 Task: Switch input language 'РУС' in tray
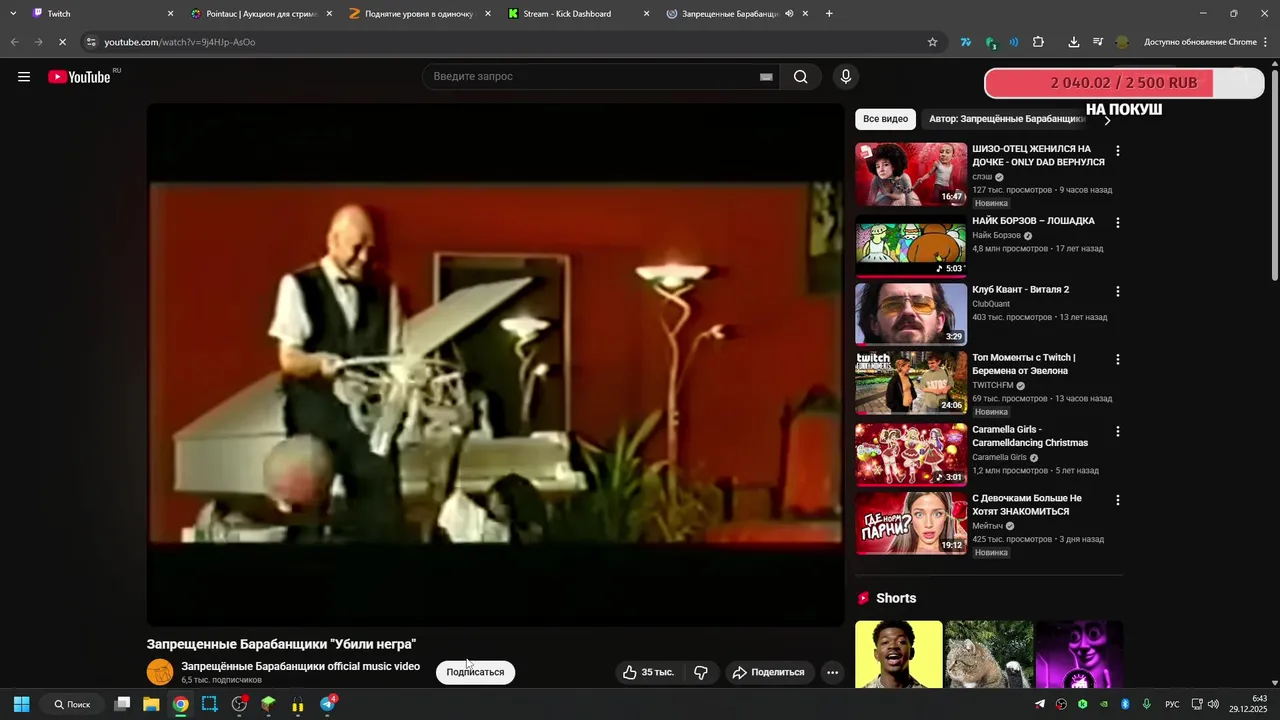tap(1172, 704)
